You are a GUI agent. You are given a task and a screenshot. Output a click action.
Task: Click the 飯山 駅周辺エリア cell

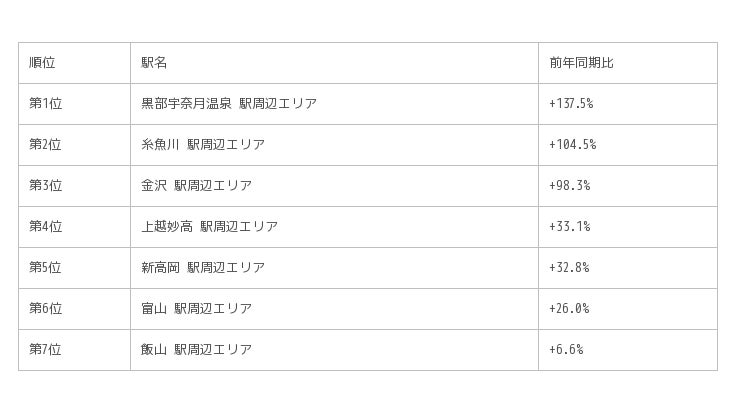pos(196,350)
